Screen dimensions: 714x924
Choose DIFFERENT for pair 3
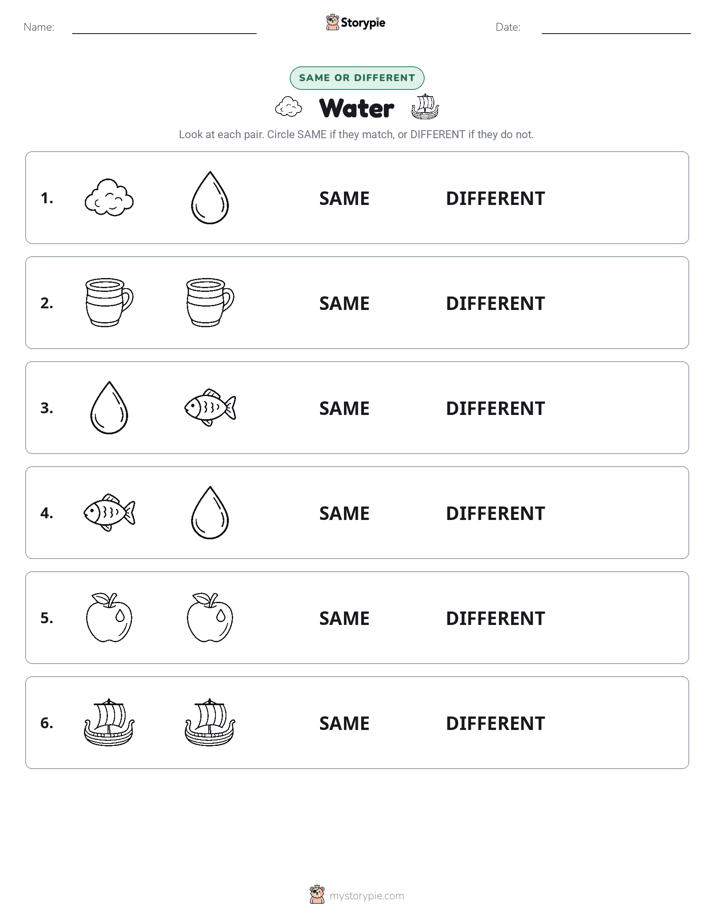495,408
